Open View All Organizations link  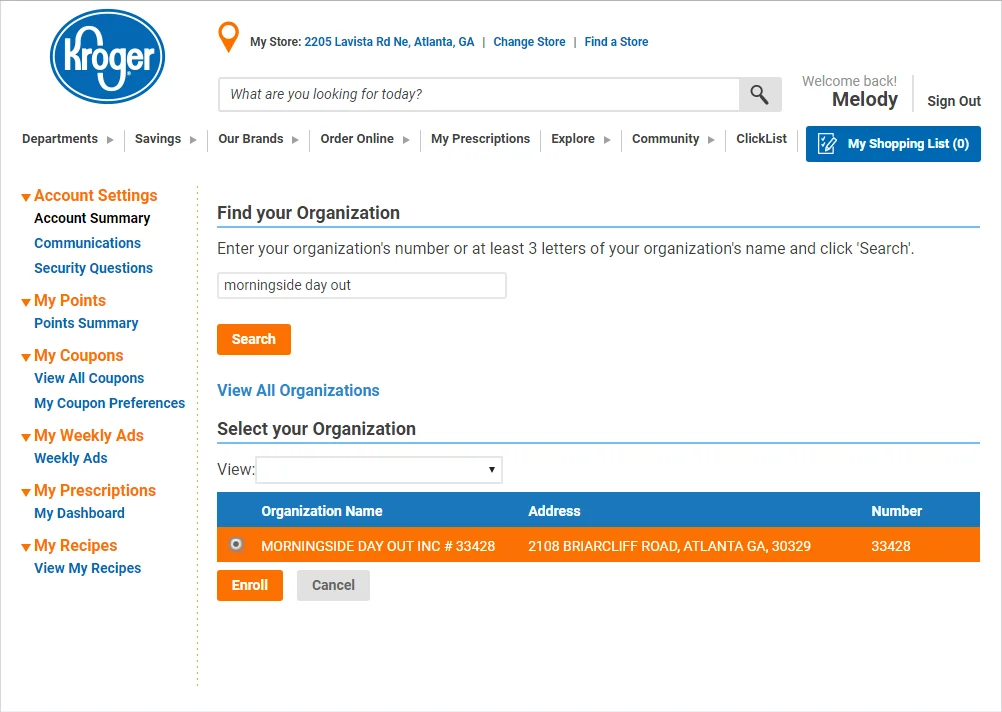pyautogui.click(x=298, y=391)
